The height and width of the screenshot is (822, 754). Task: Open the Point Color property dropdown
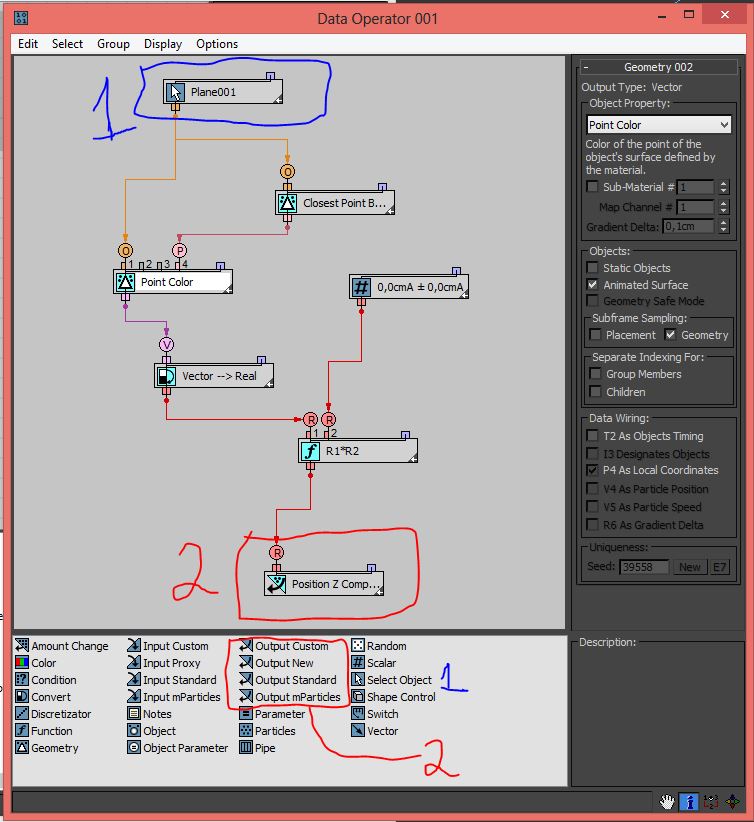click(x=659, y=125)
